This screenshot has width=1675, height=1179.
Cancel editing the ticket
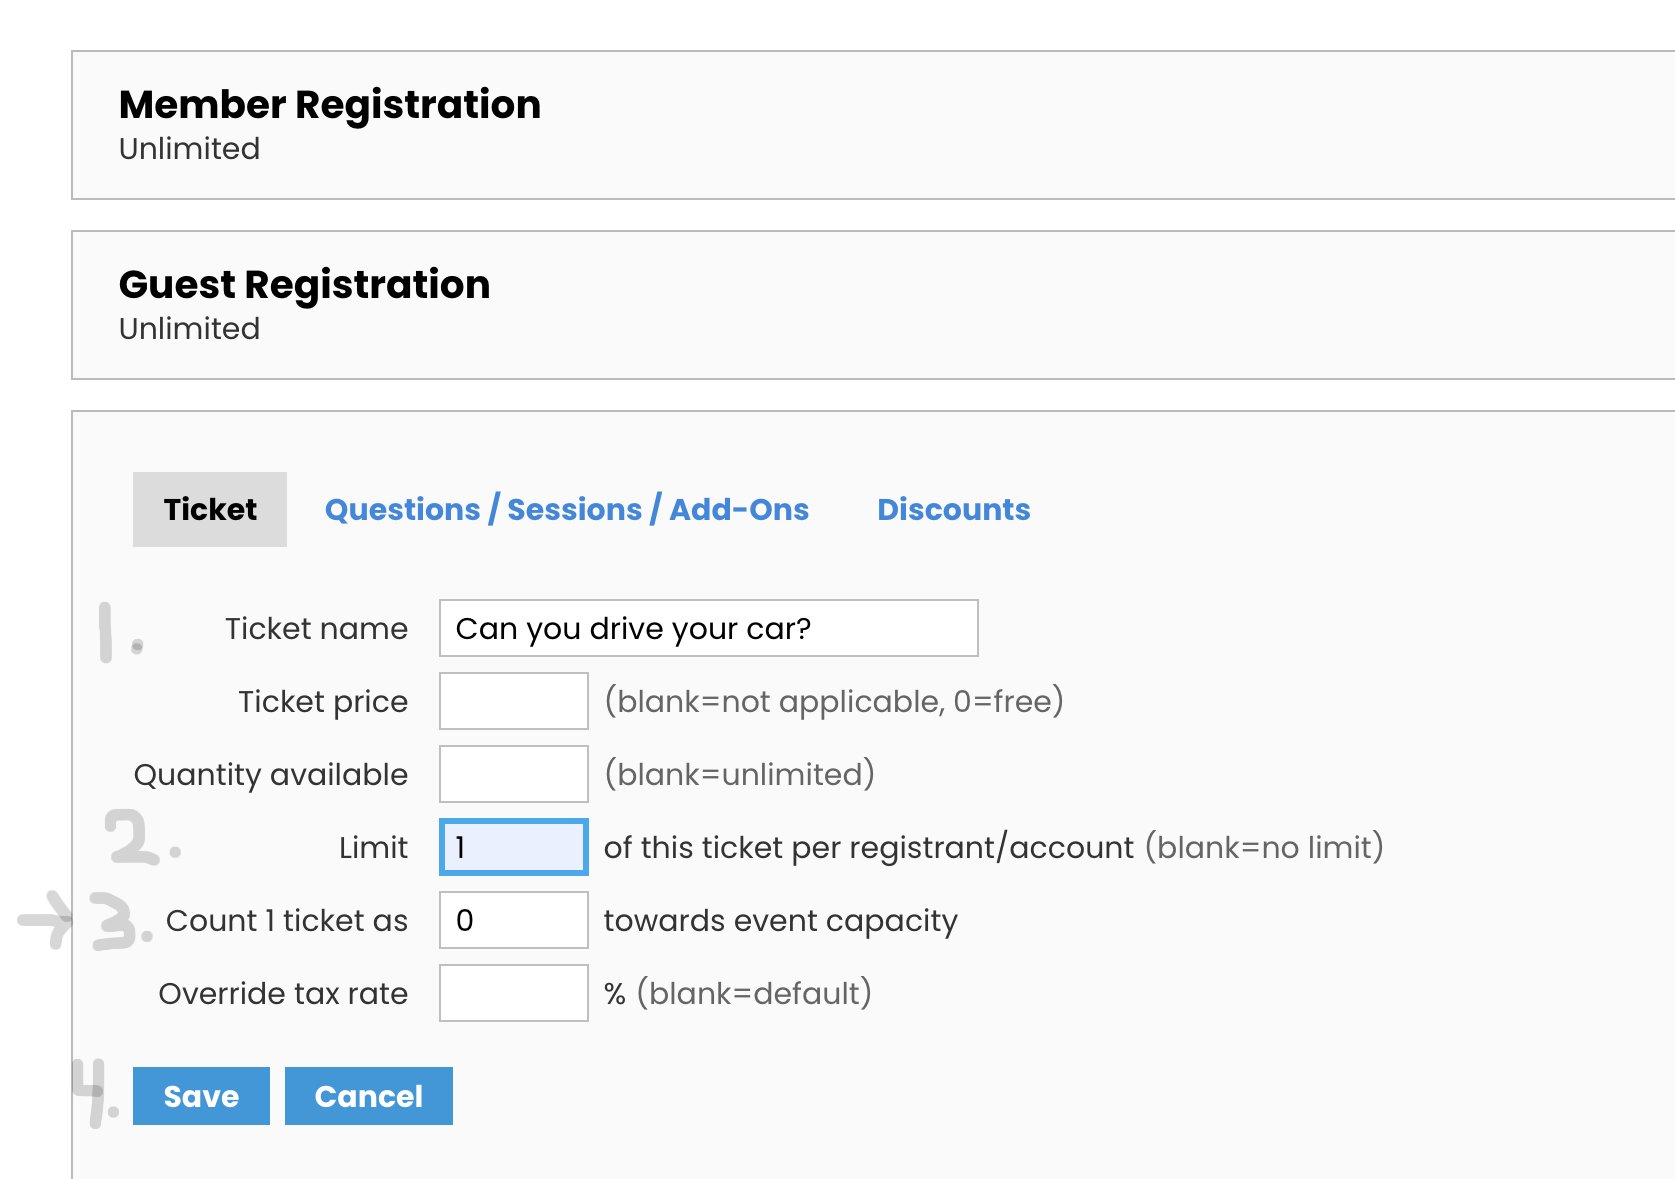(x=368, y=1096)
